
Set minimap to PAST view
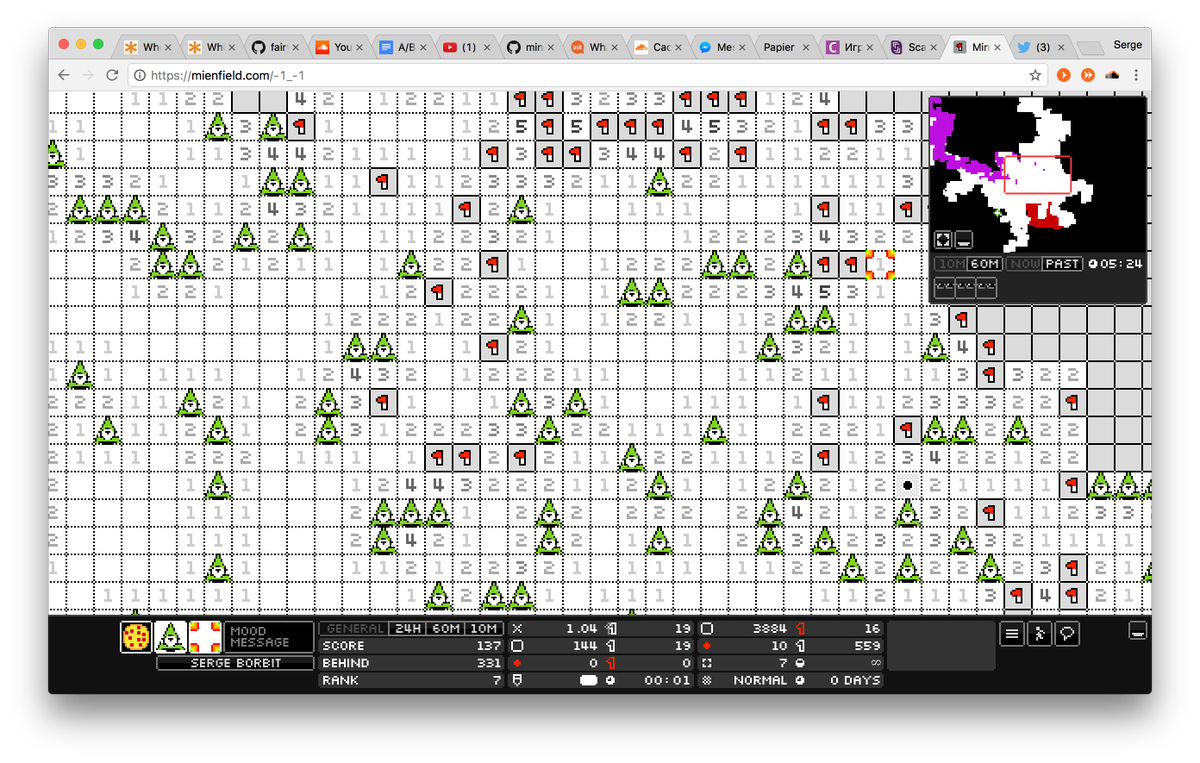click(x=1062, y=264)
